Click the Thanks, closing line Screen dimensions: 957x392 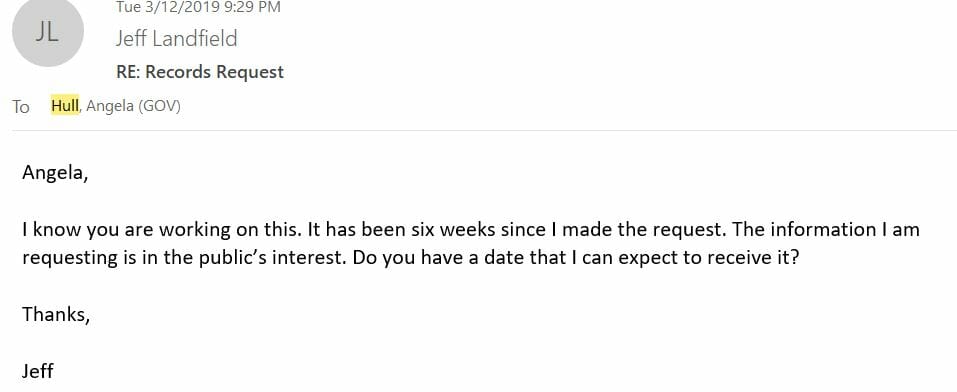point(56,314)
